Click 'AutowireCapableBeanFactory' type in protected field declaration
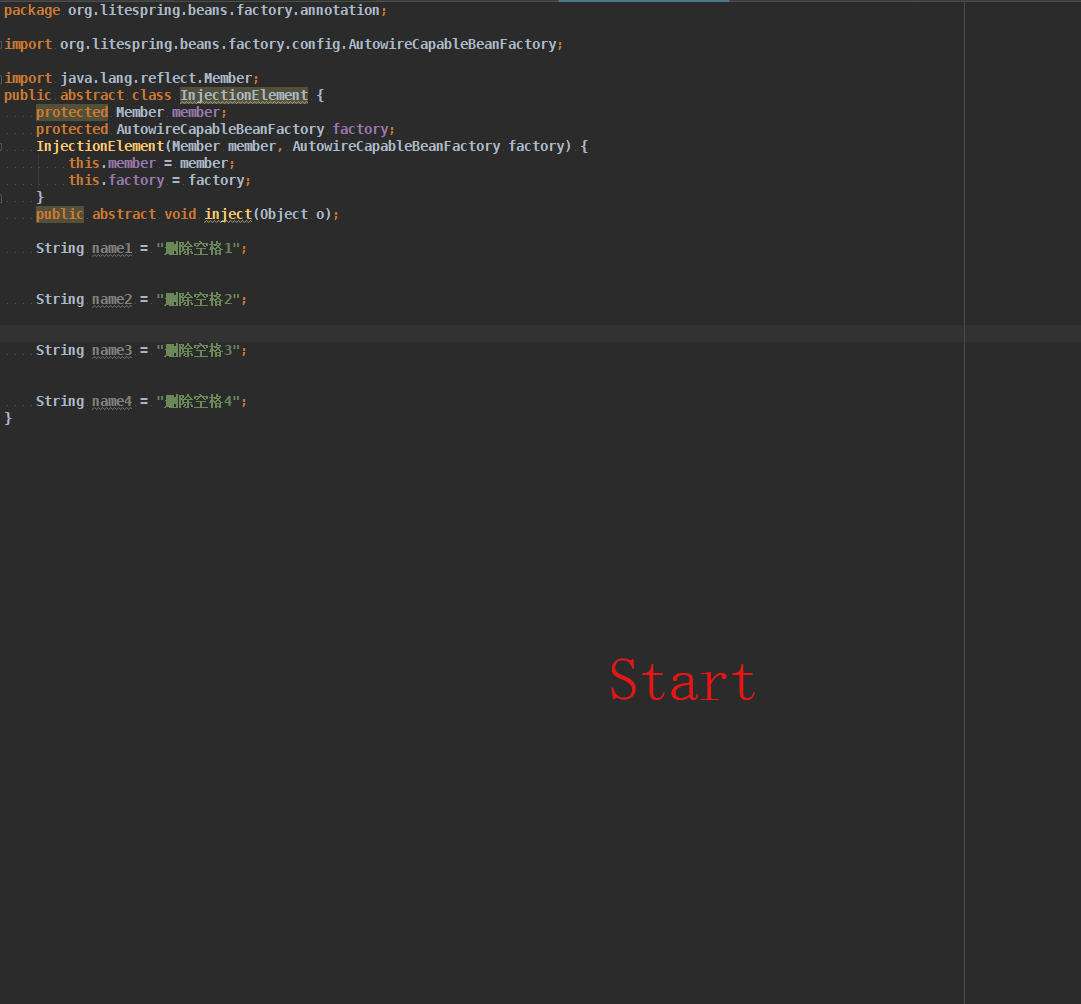This screenshot has height=1004, width=1081. 220,129
